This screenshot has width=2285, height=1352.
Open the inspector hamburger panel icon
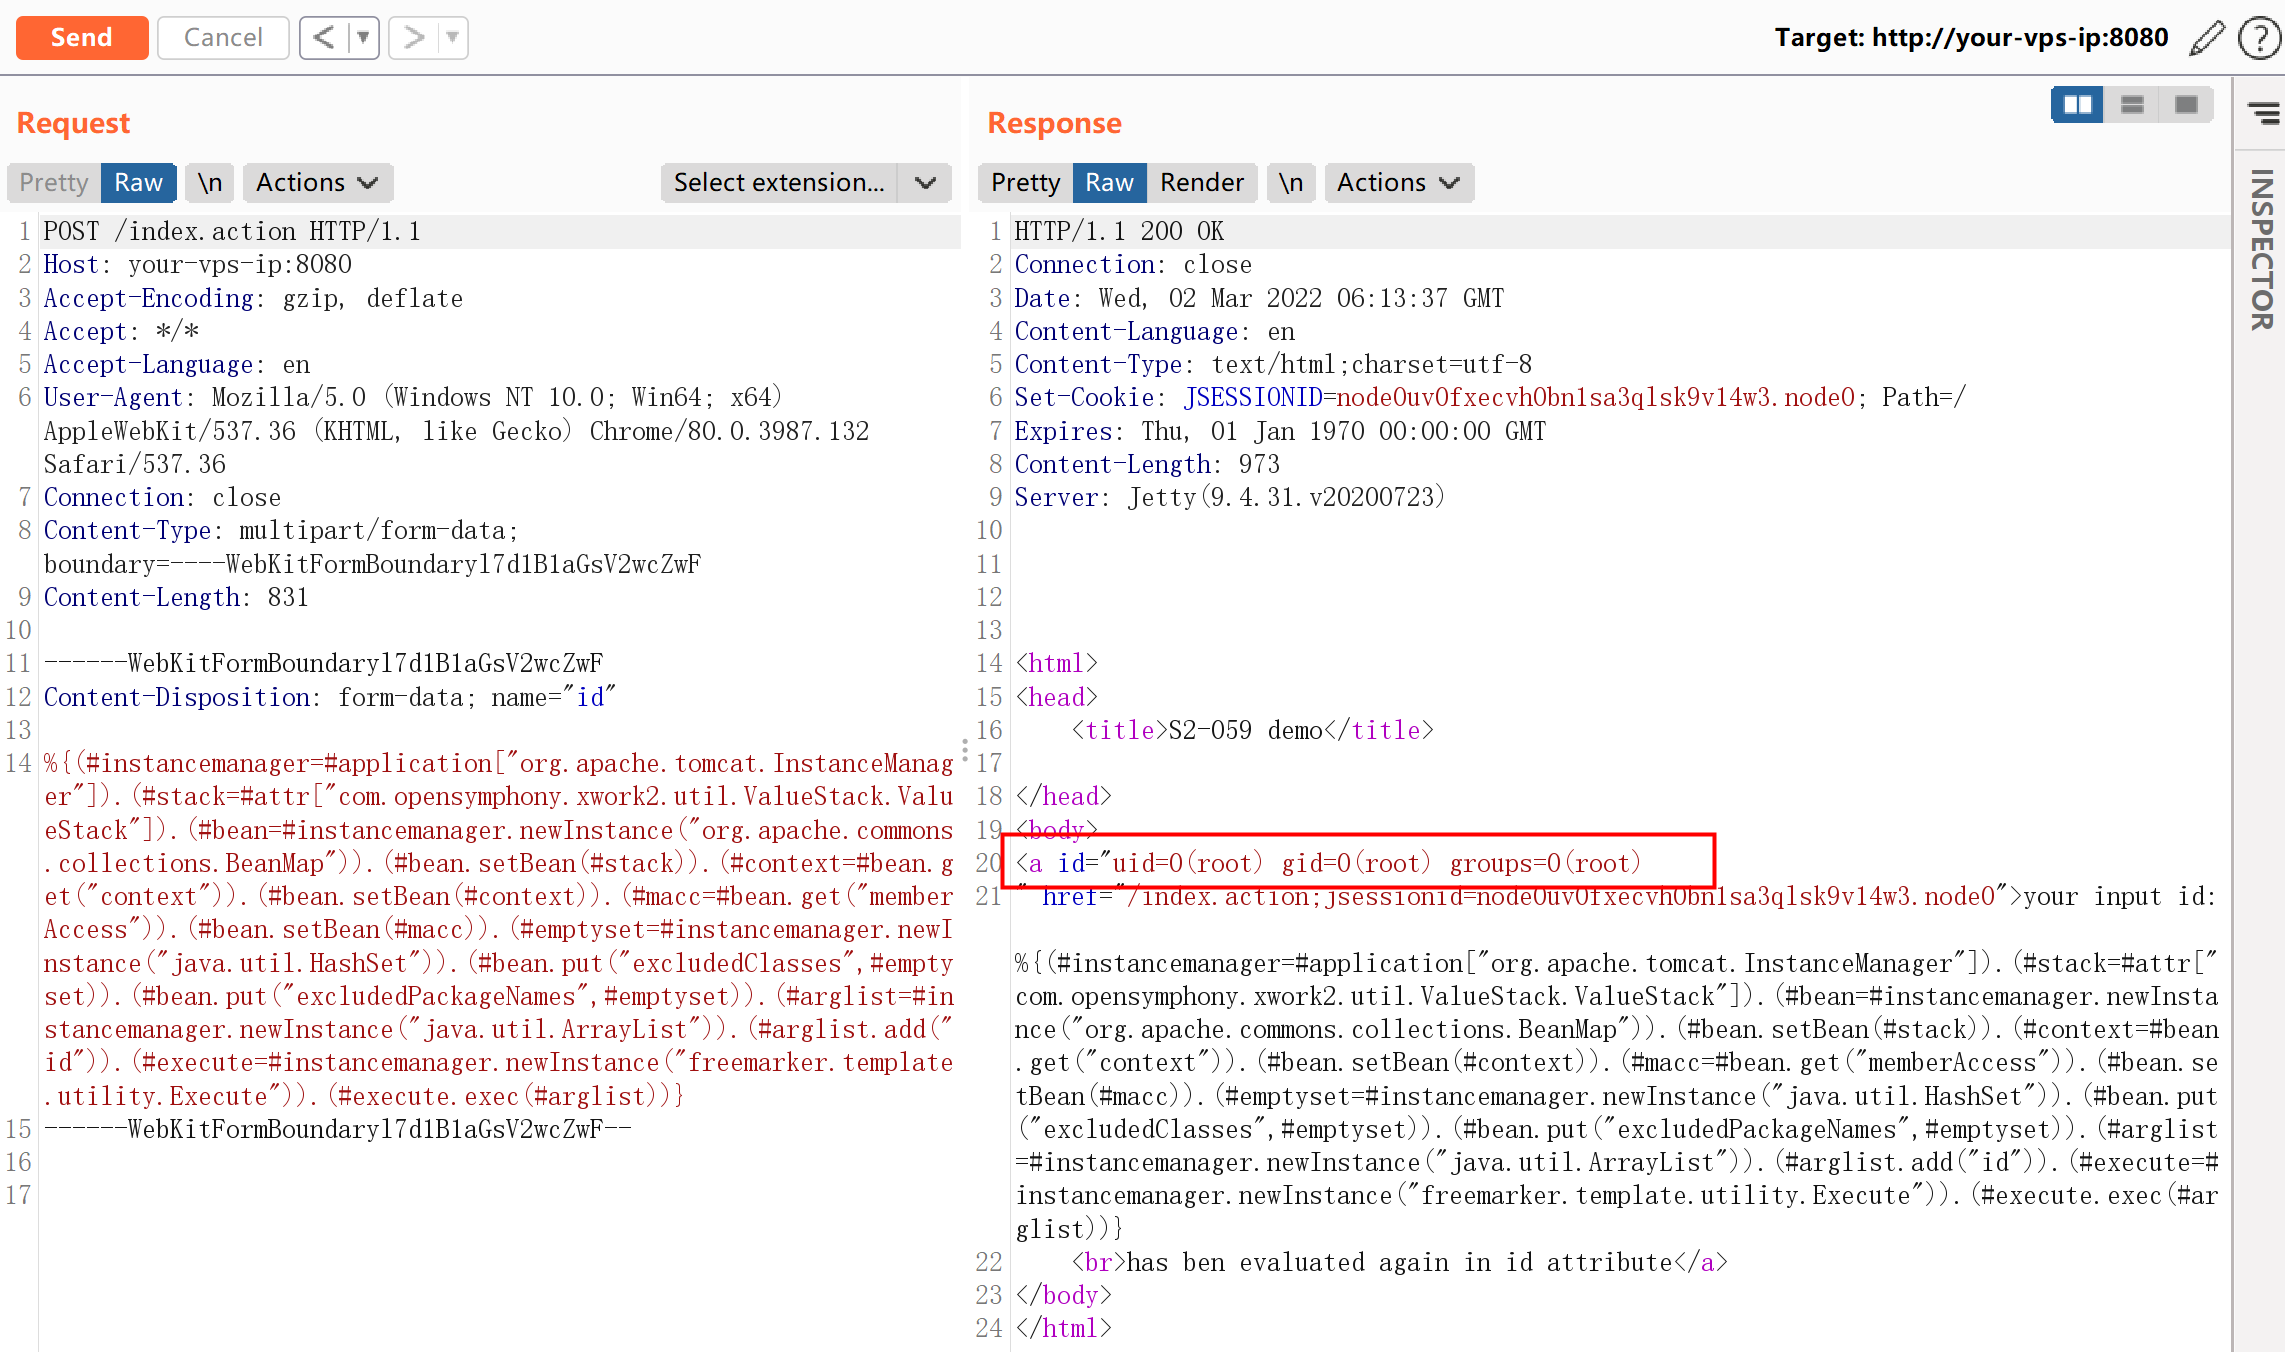click(x=2263, y=113)
